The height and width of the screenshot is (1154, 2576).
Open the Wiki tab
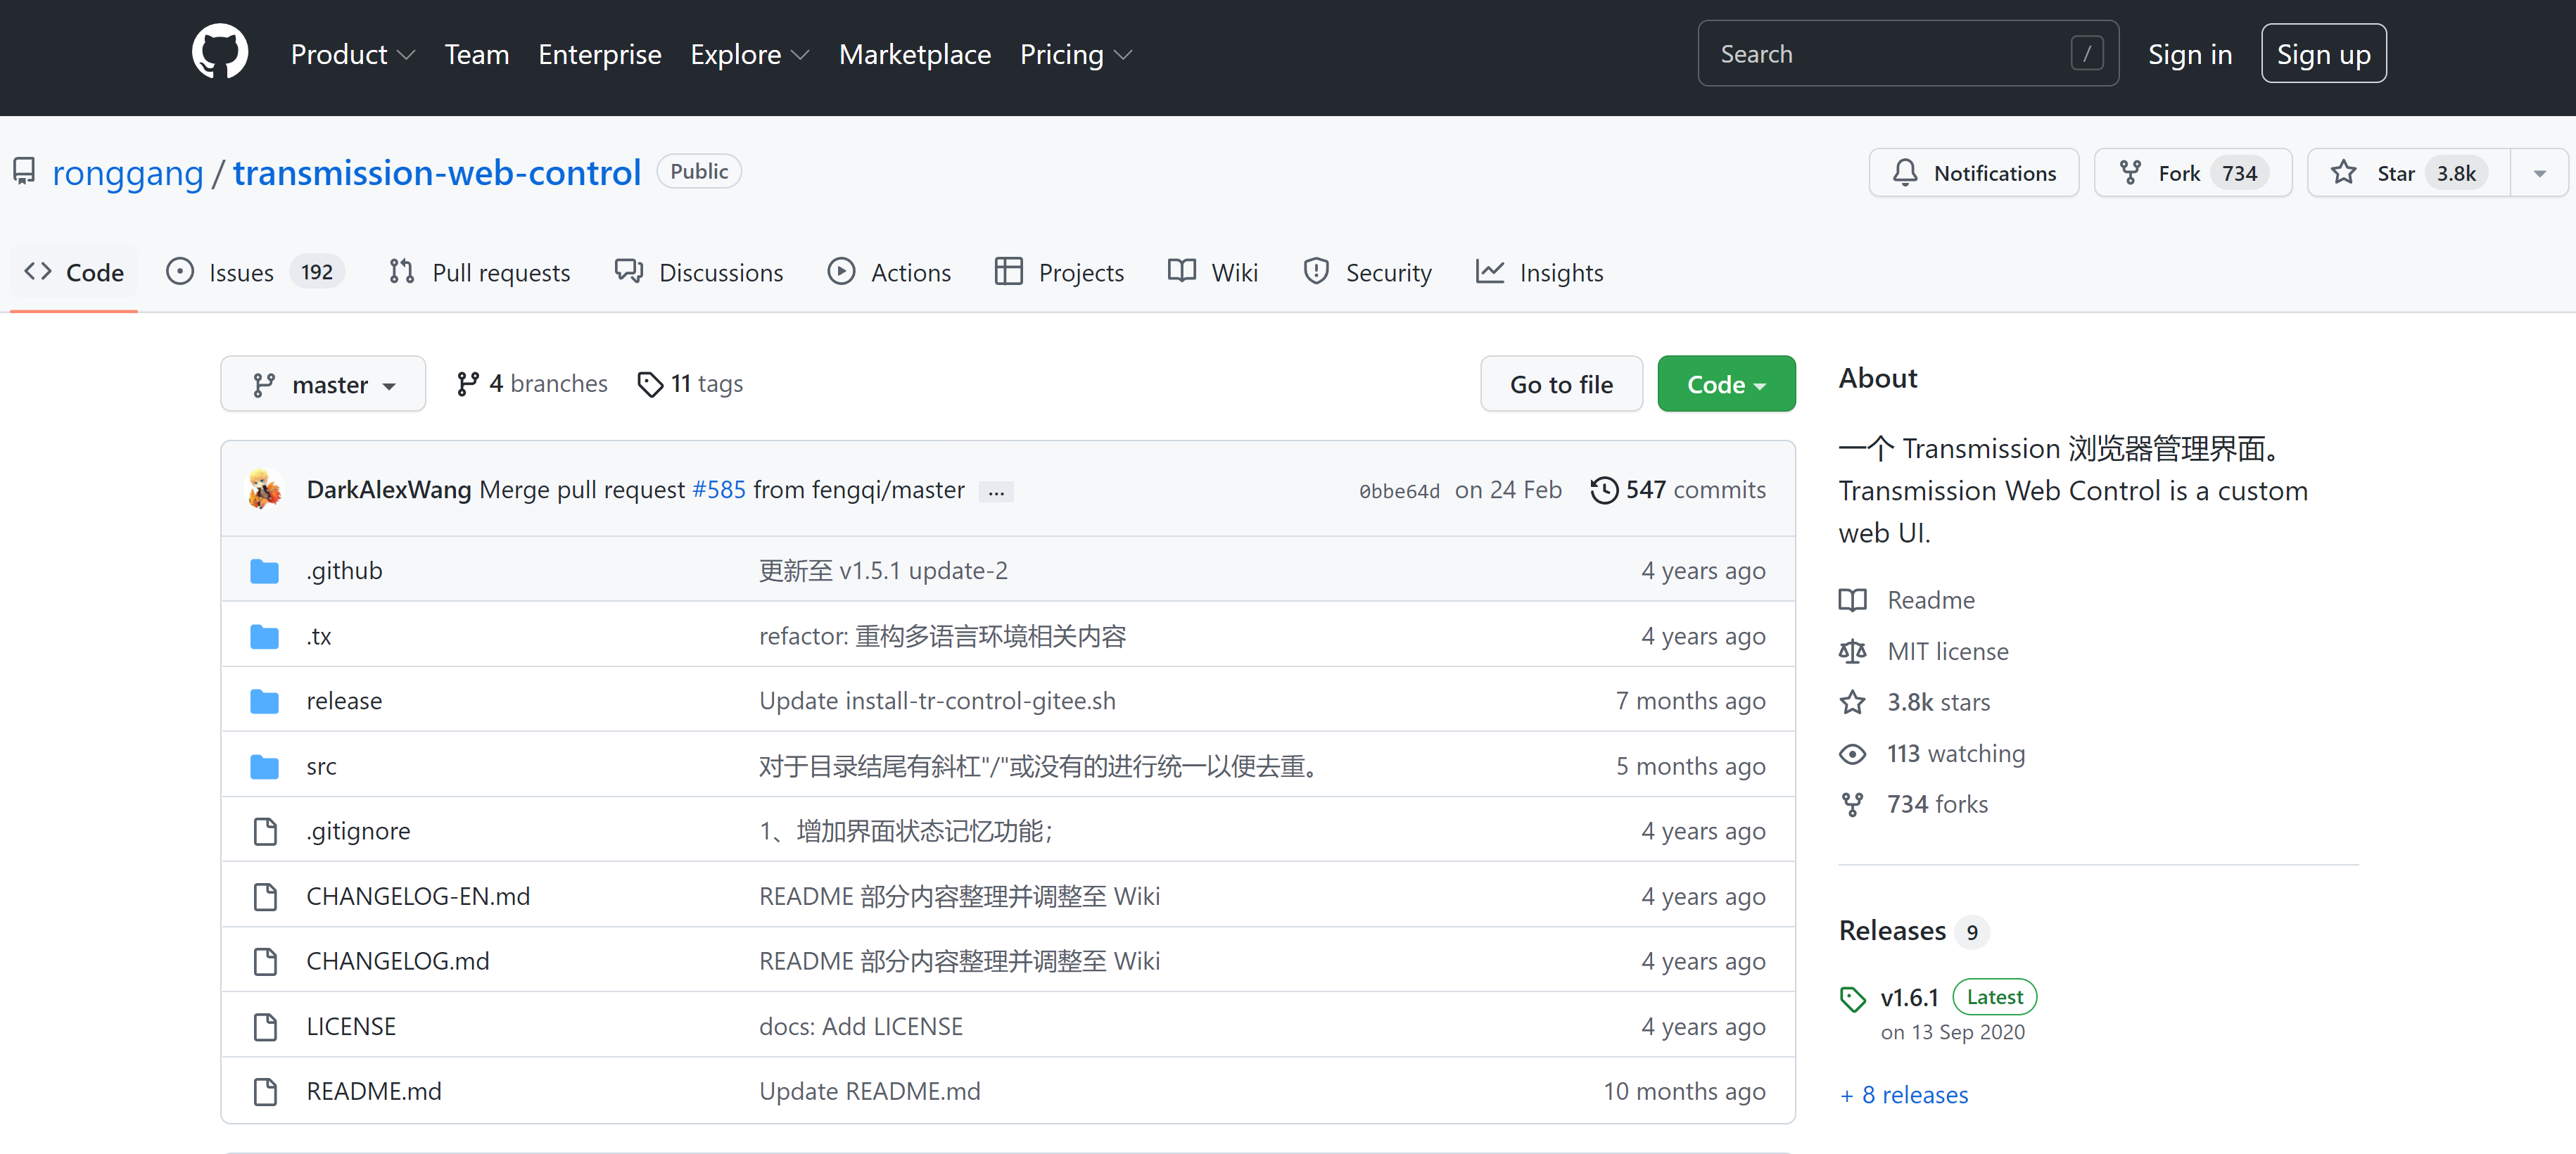coord(1213,272)
